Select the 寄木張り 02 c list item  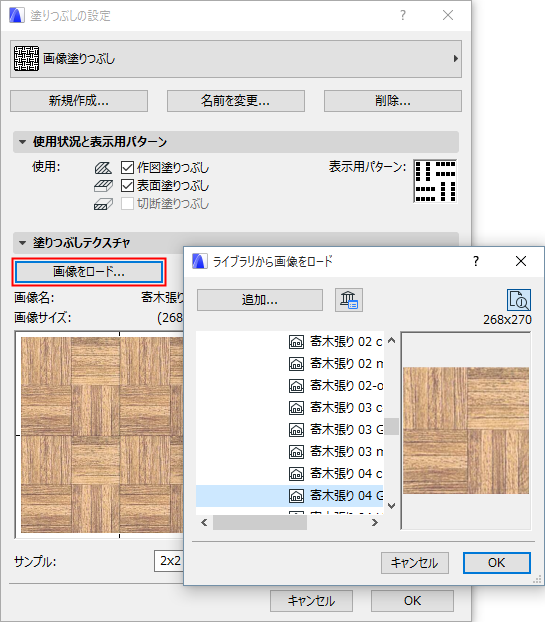(290, 342)
